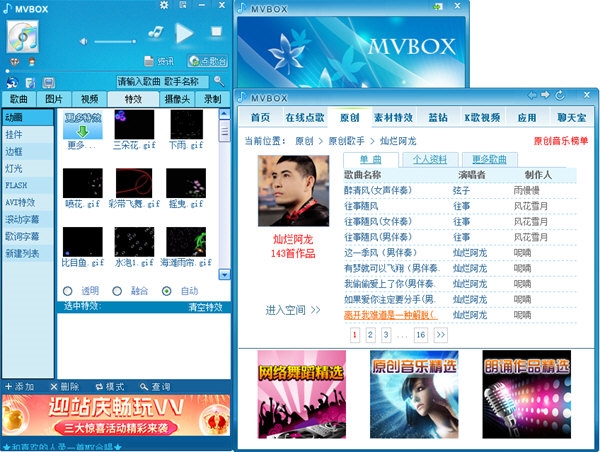The width and height of the screenshot is (600, 452).
Task: Select 挂件 in effects category list
Action: coord(28,135)
